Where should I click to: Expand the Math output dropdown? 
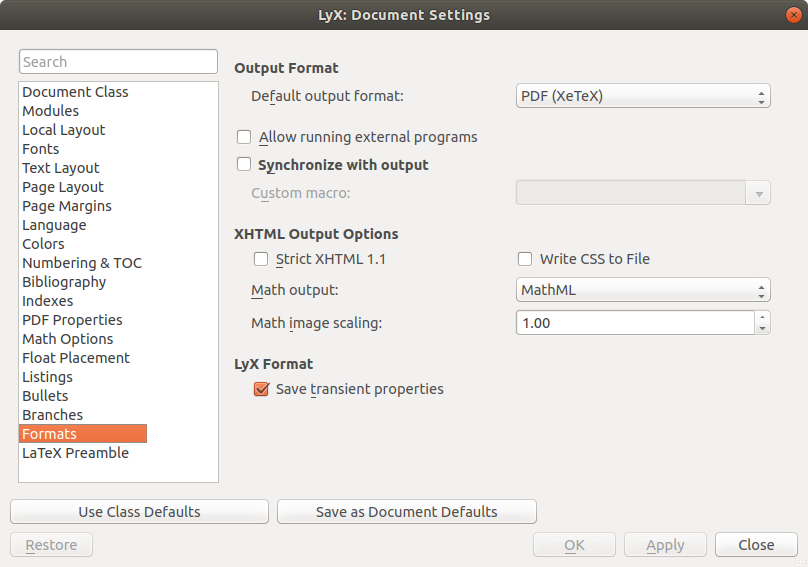click(x=643, y=291)
